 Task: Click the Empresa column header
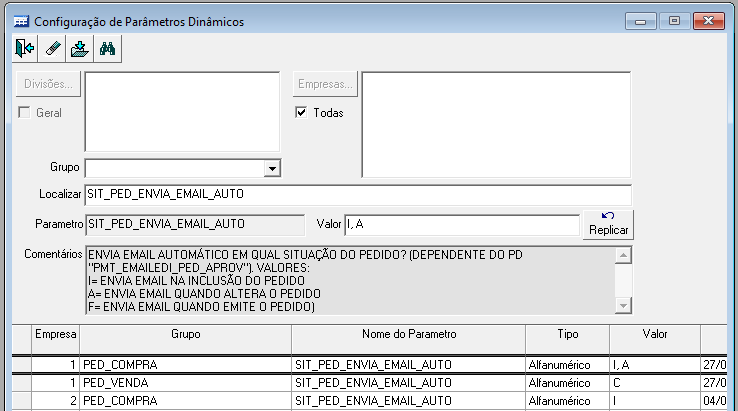[56, 339]
